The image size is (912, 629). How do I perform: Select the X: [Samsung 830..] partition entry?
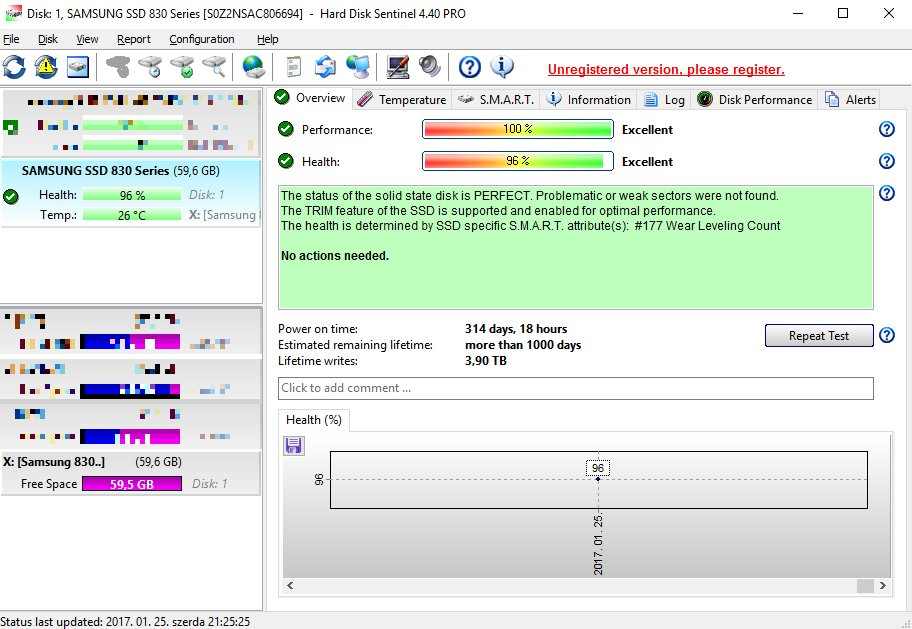[x=130, y=474]
